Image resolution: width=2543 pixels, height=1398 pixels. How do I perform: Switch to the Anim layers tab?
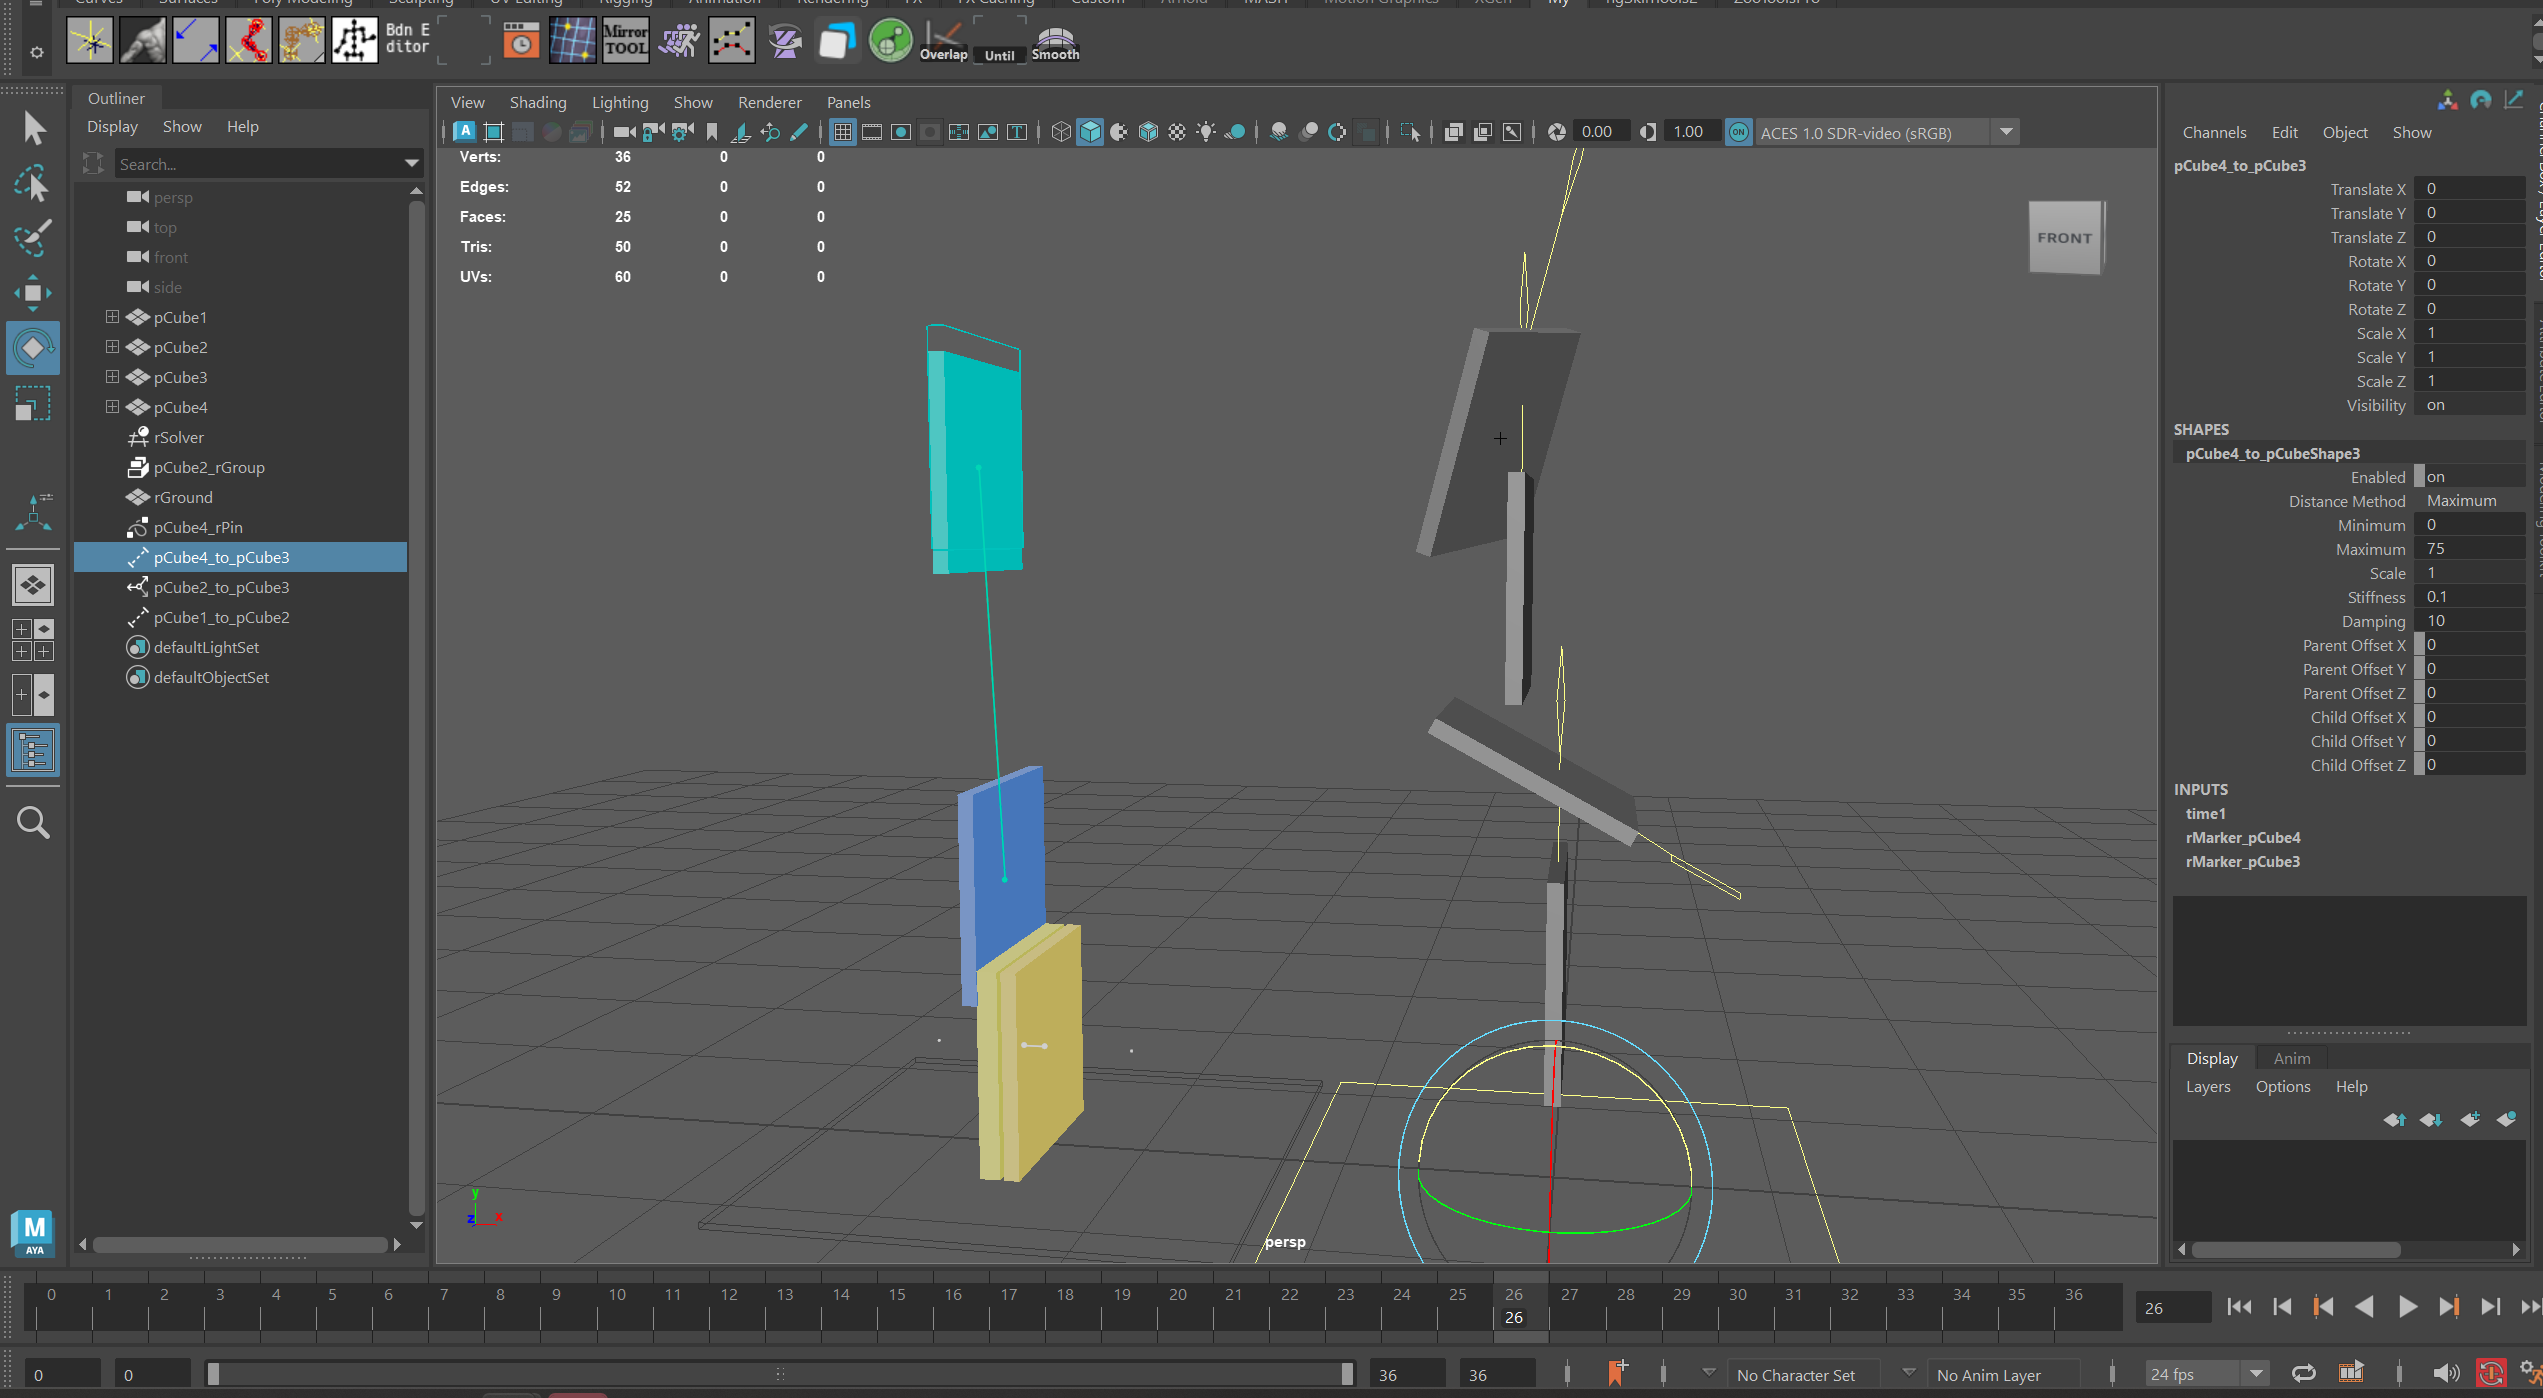click(x=2291, y=1058)
